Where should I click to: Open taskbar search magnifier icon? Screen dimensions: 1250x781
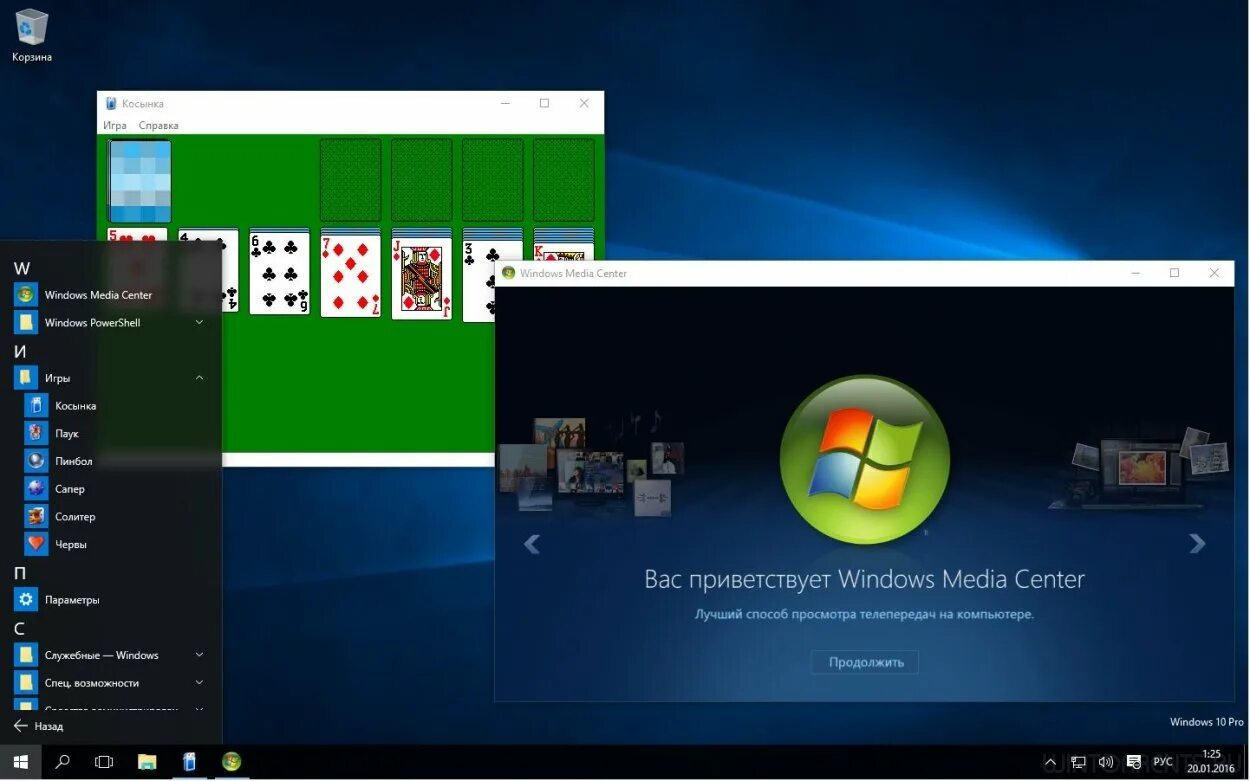coord(62,762)
